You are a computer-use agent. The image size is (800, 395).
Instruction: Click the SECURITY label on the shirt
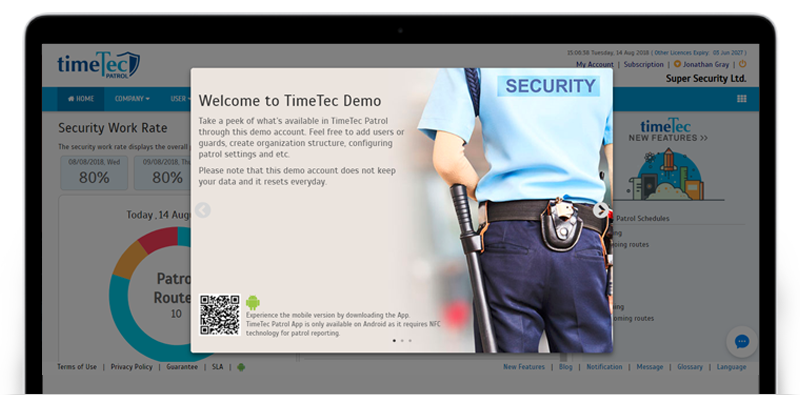click(550, 86)
